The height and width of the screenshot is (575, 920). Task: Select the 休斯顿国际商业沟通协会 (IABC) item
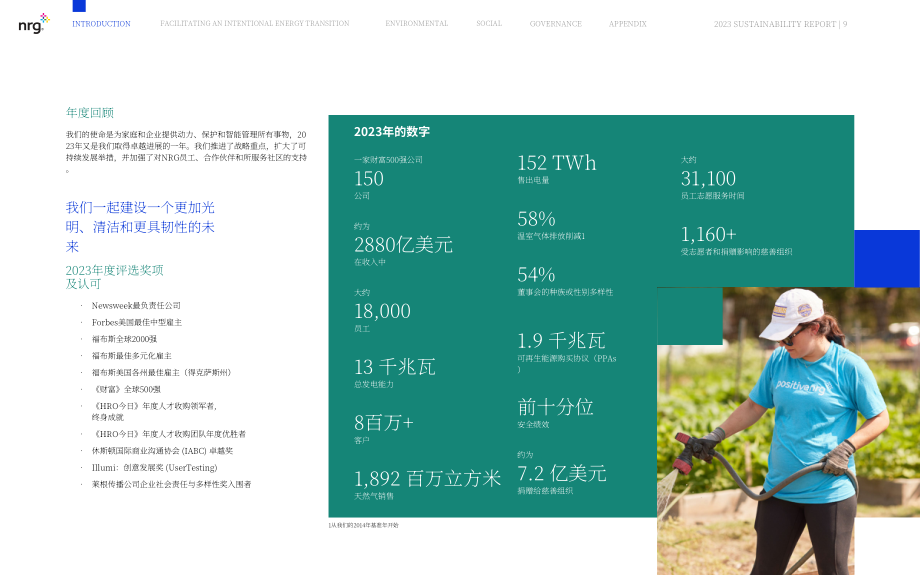point(163,451)
